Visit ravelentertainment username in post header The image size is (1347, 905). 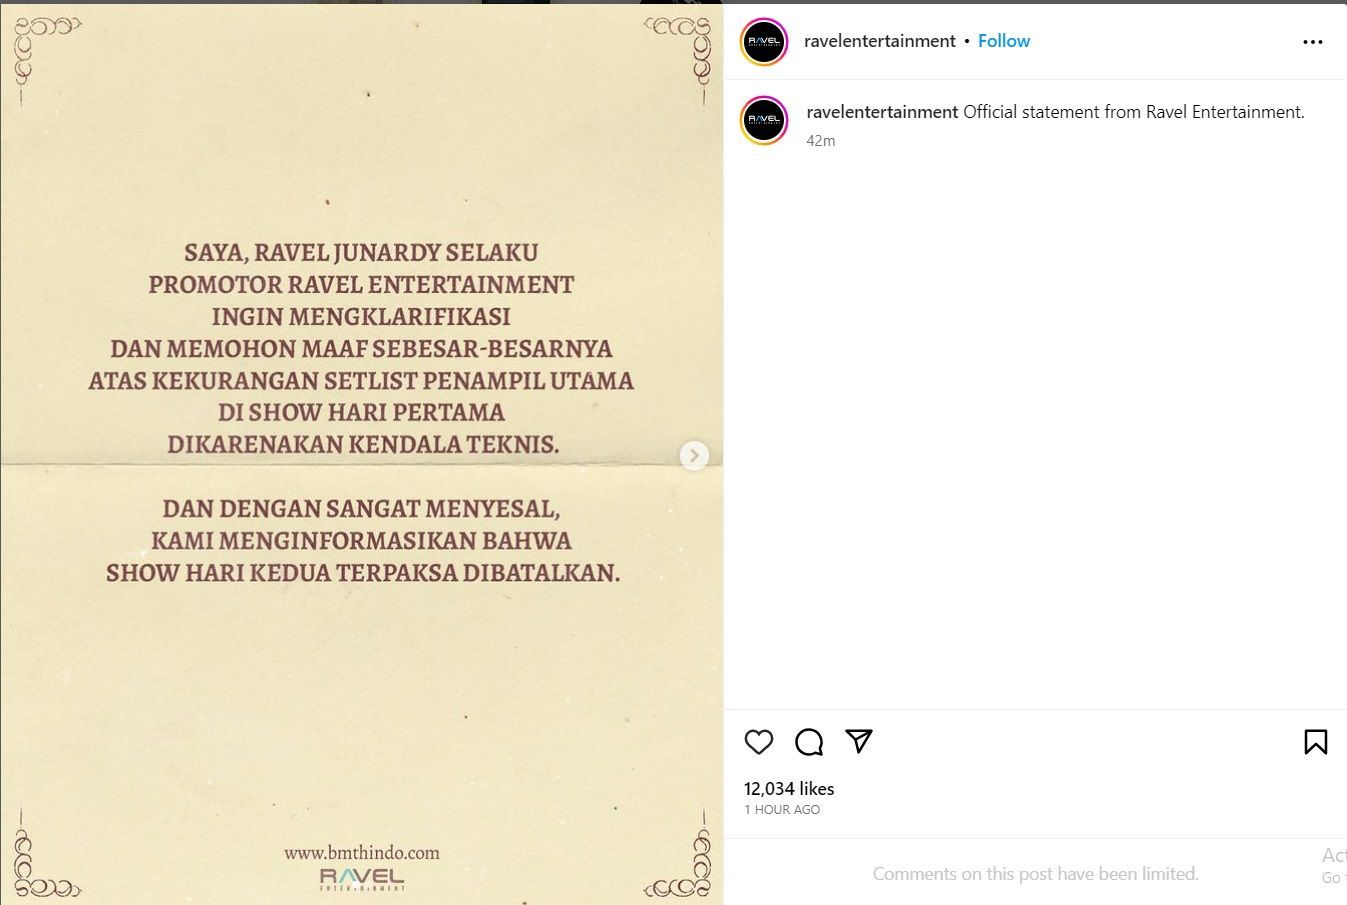point(880,41)
